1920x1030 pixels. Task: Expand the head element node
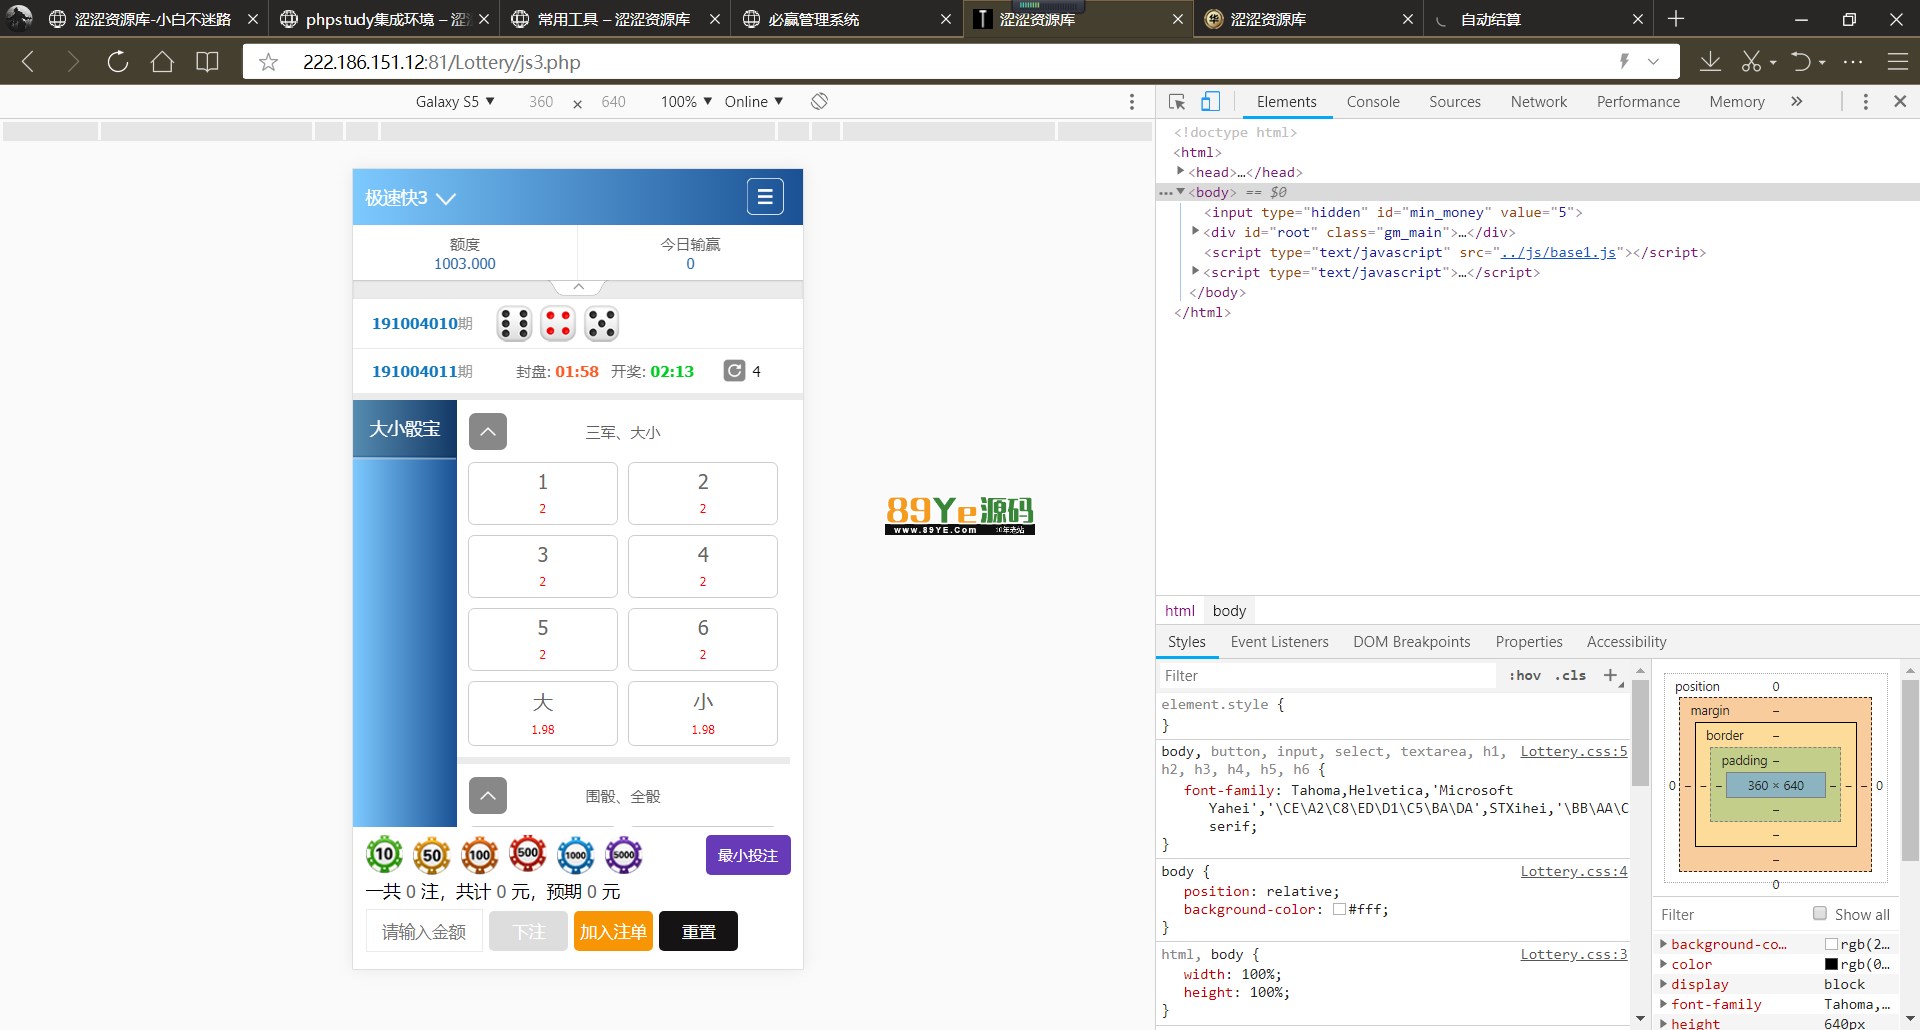tap(1181, 171)
